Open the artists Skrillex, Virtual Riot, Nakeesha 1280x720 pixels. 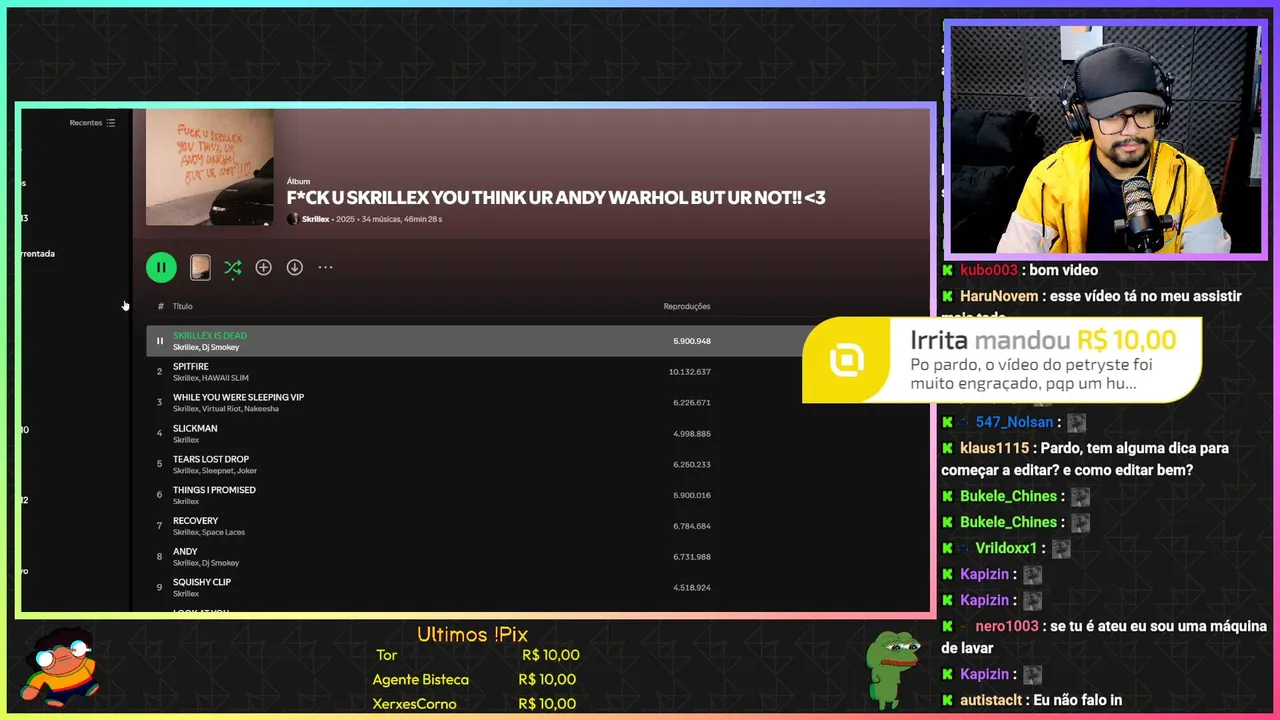coord(226,409)
